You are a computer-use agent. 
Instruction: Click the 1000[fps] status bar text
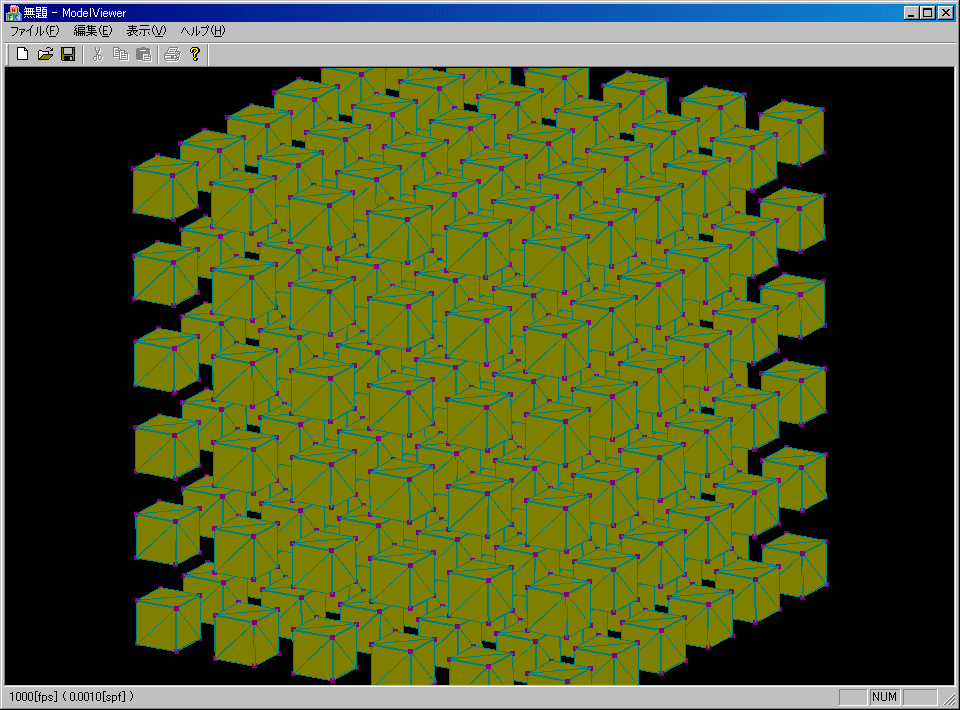pyautogui.click(x=33, y=697)
